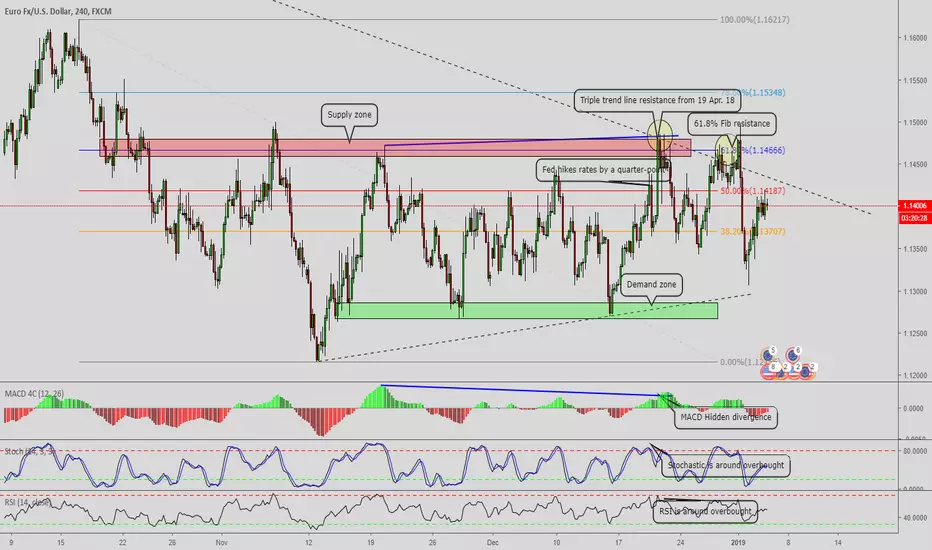Click the 1.12500 price axis label

(x=915, y=333)
